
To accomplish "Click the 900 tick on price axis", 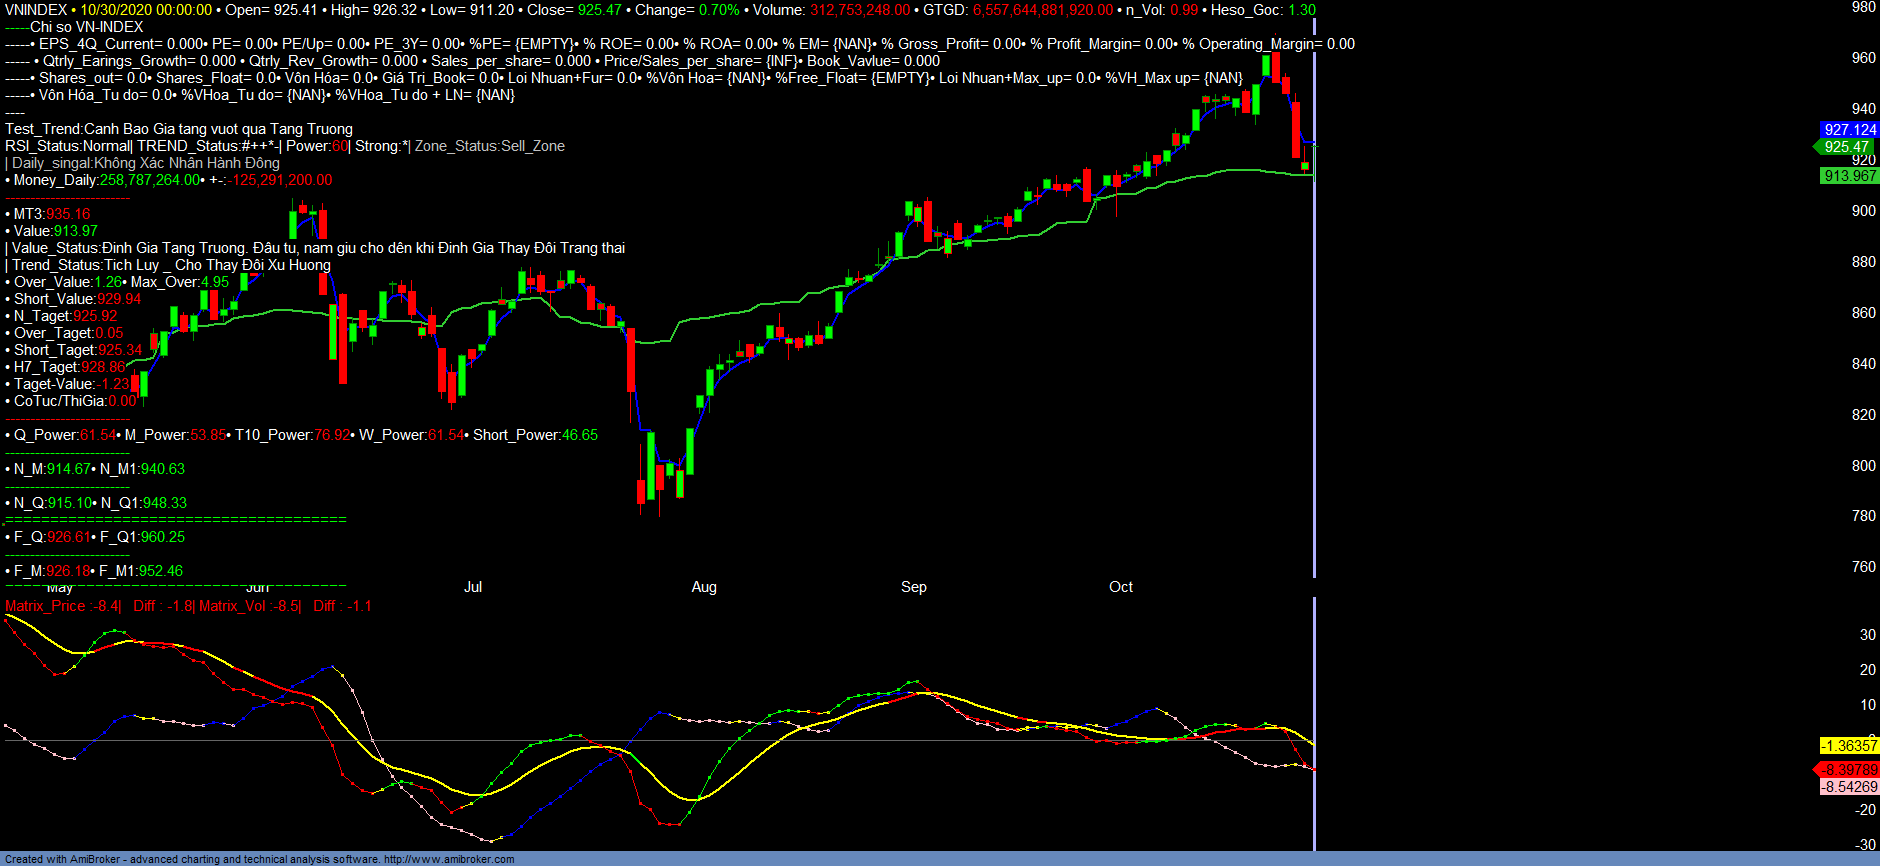I will tap(1863, 211).
